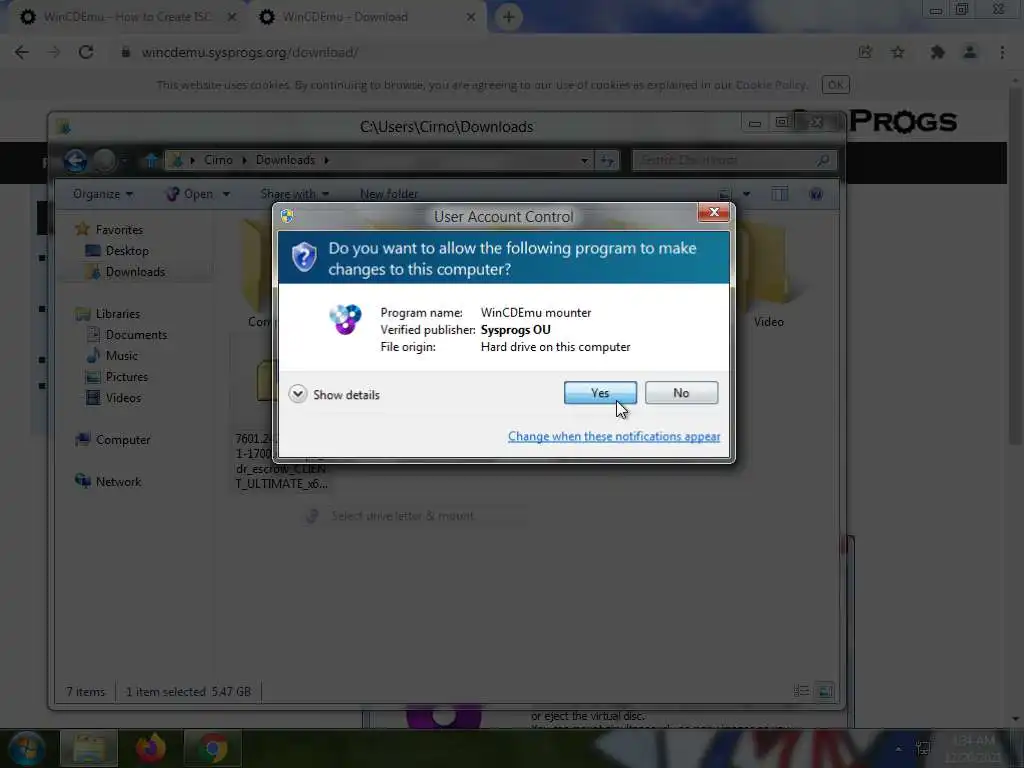This screenshot has height=768, width=1024.
Task: Expand Show details chevron in UAC dialog
Action: (298, 394)
